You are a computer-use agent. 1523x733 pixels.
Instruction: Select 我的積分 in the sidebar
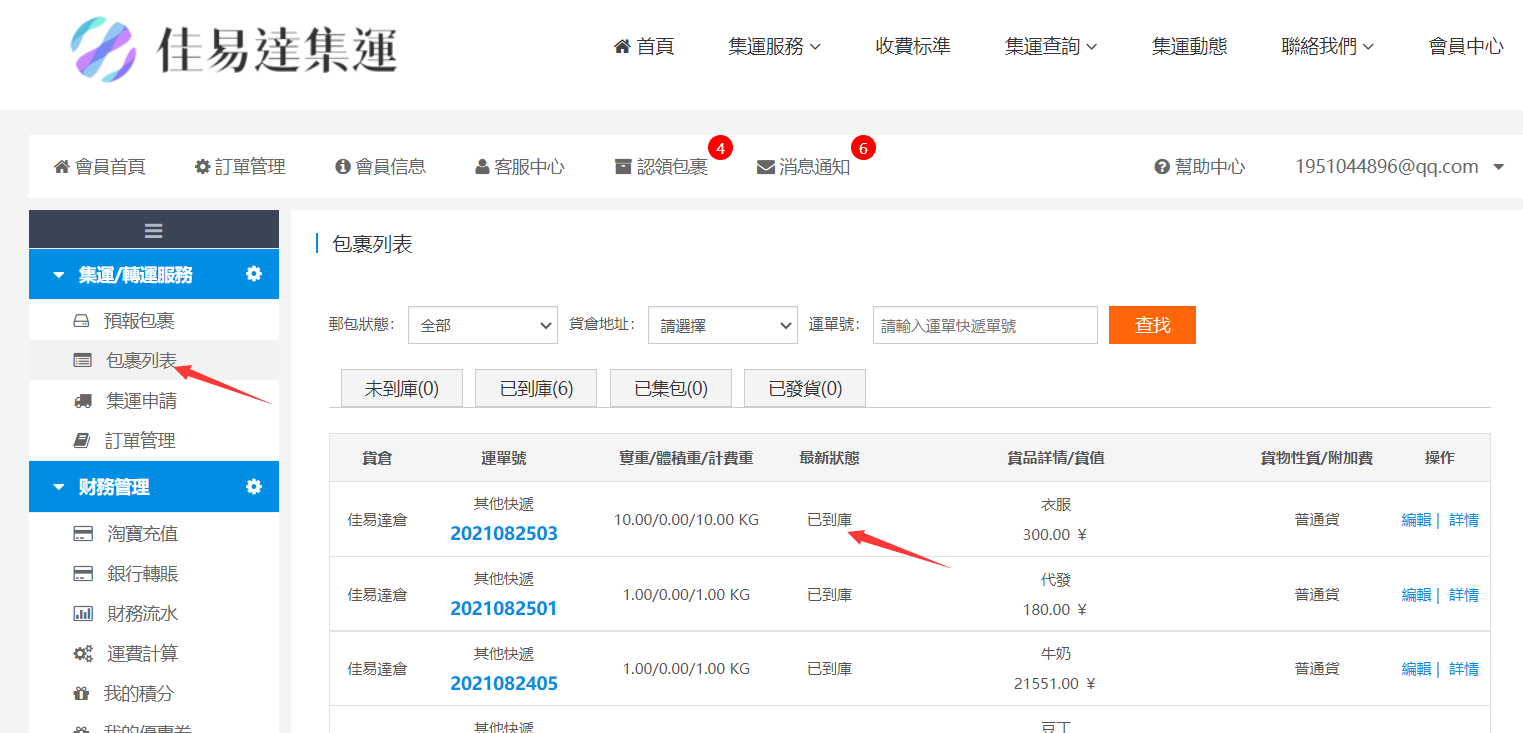(x=139, y=694)
